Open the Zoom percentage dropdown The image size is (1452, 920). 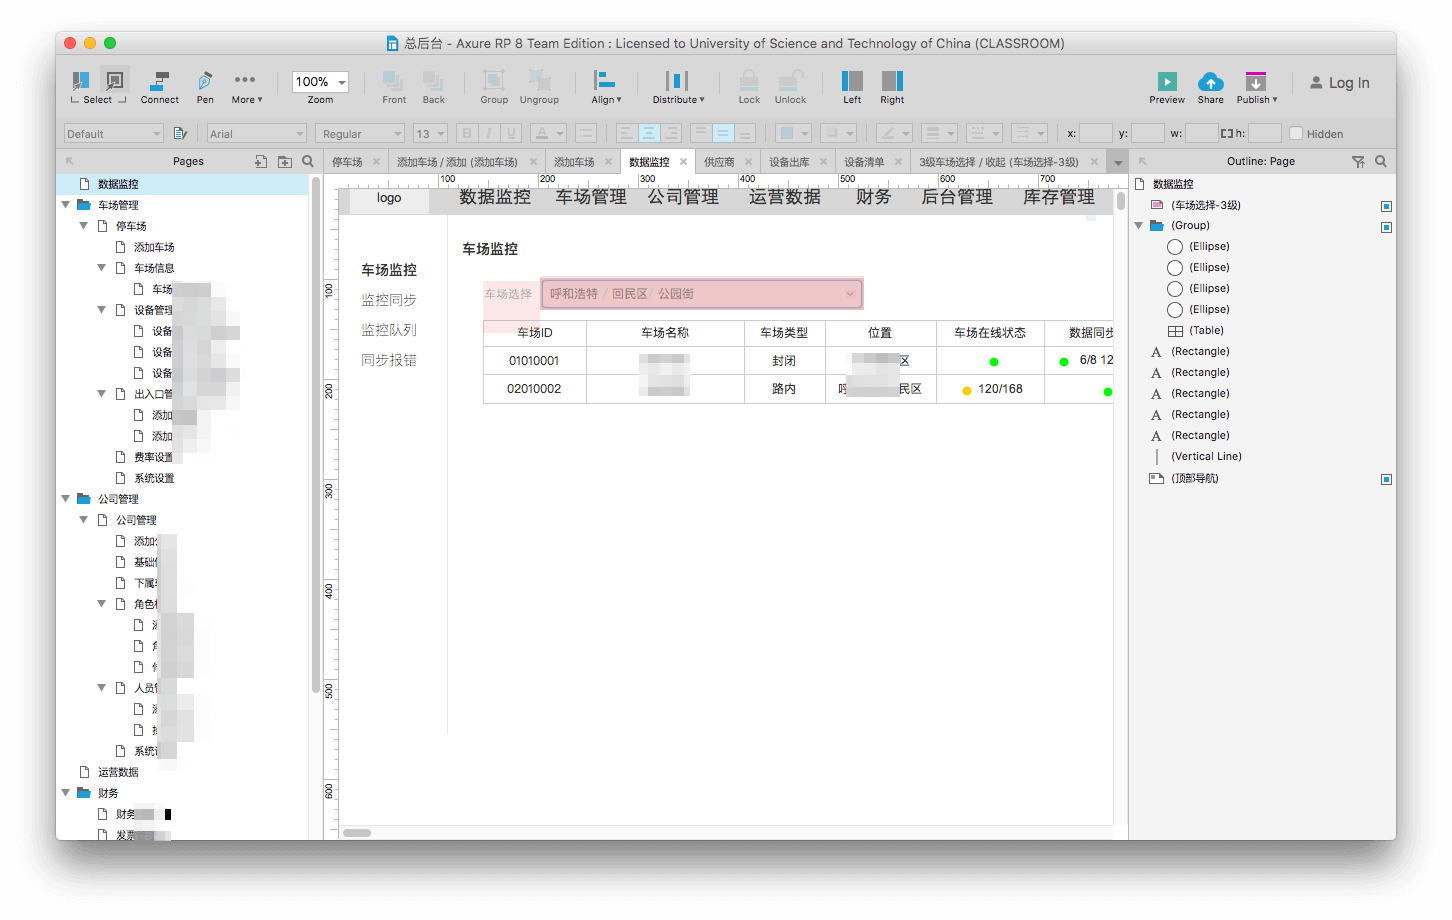click(342, 82)
